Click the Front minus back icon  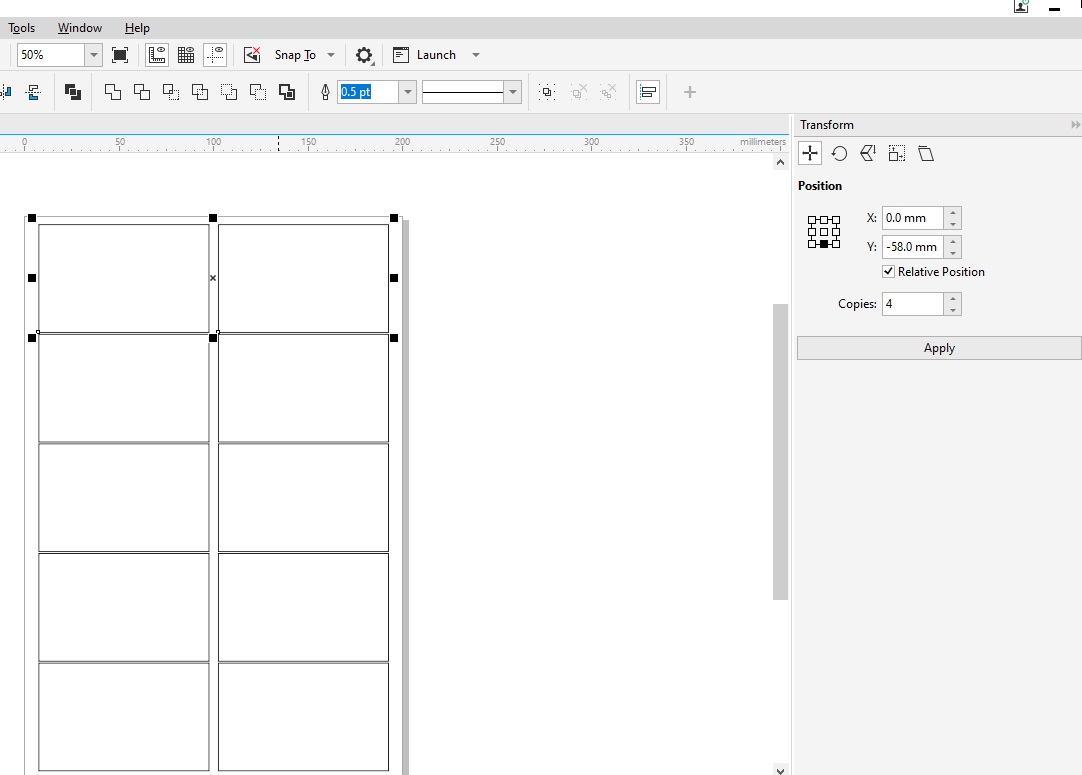[x=228, y=92]
